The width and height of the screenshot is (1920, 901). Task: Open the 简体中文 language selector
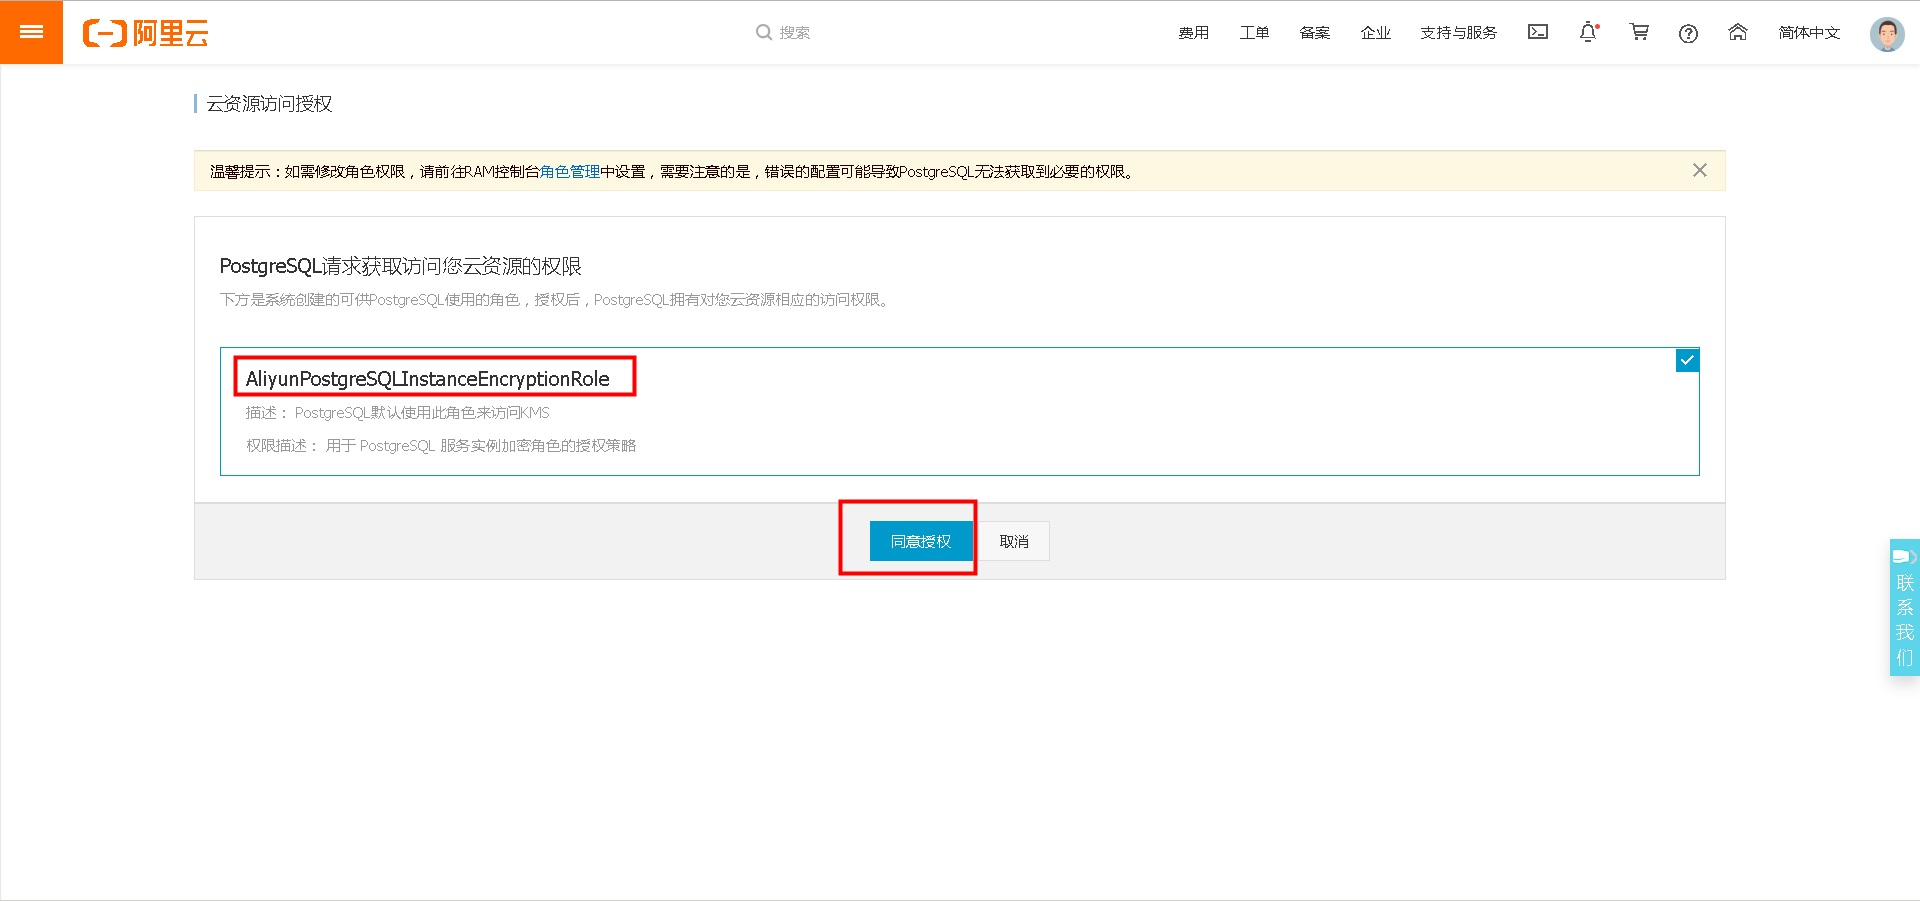click(1809, 33)
